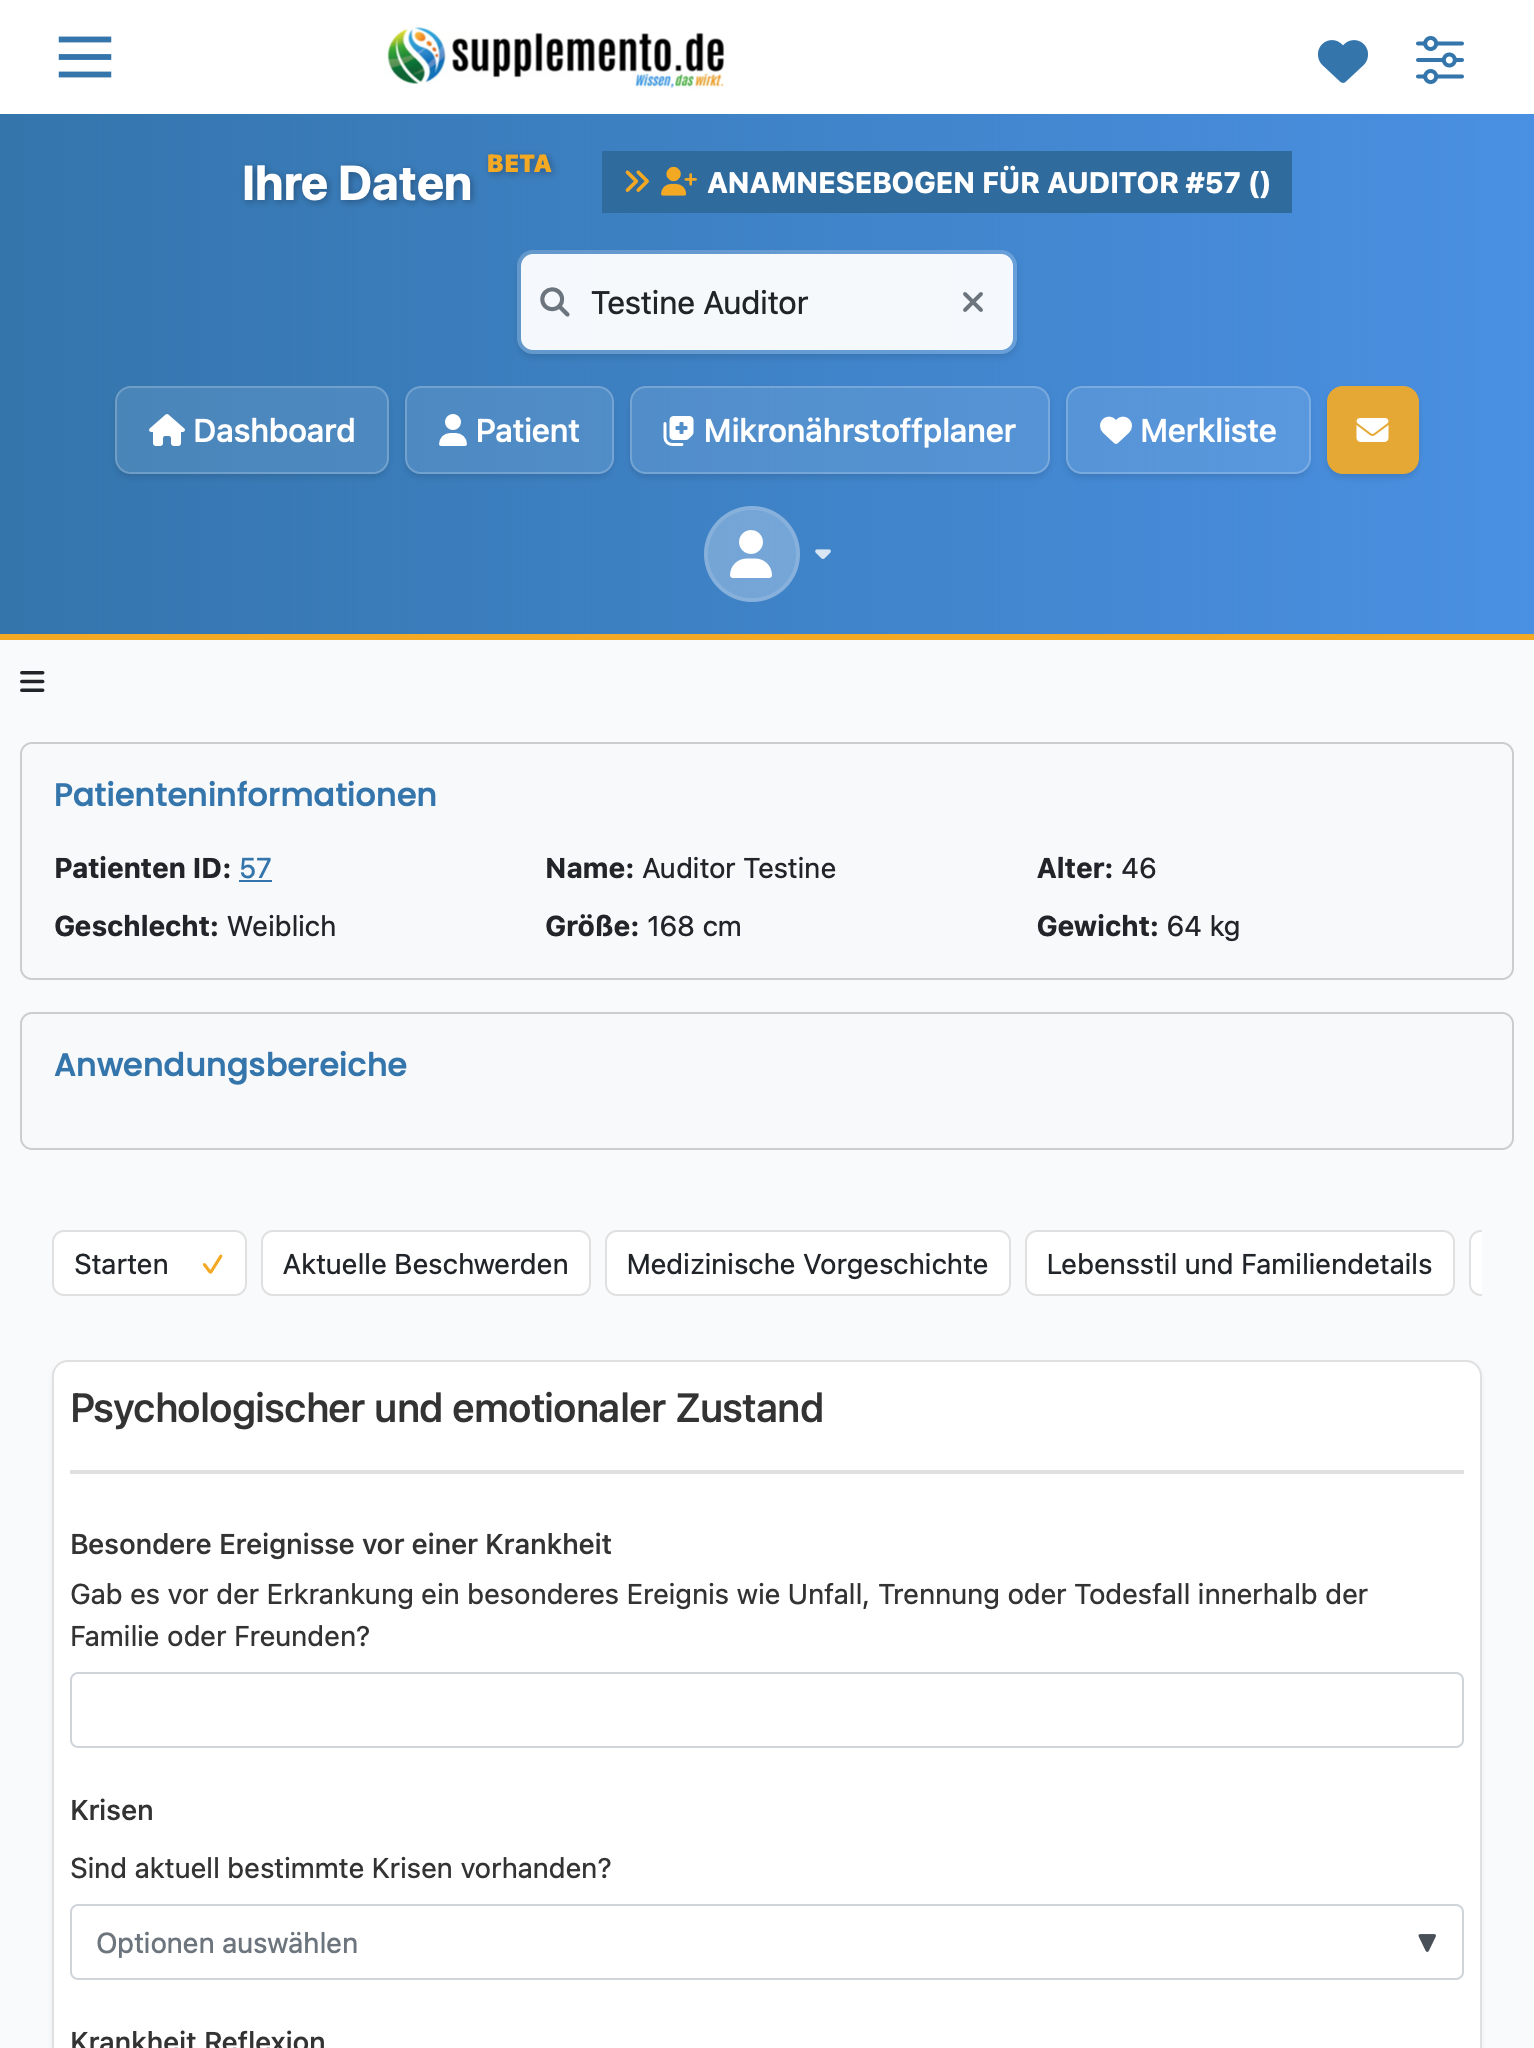Screen dimensions: 1534x2048
Task: Clear the Testine Auditor search field
Action: 972,302
